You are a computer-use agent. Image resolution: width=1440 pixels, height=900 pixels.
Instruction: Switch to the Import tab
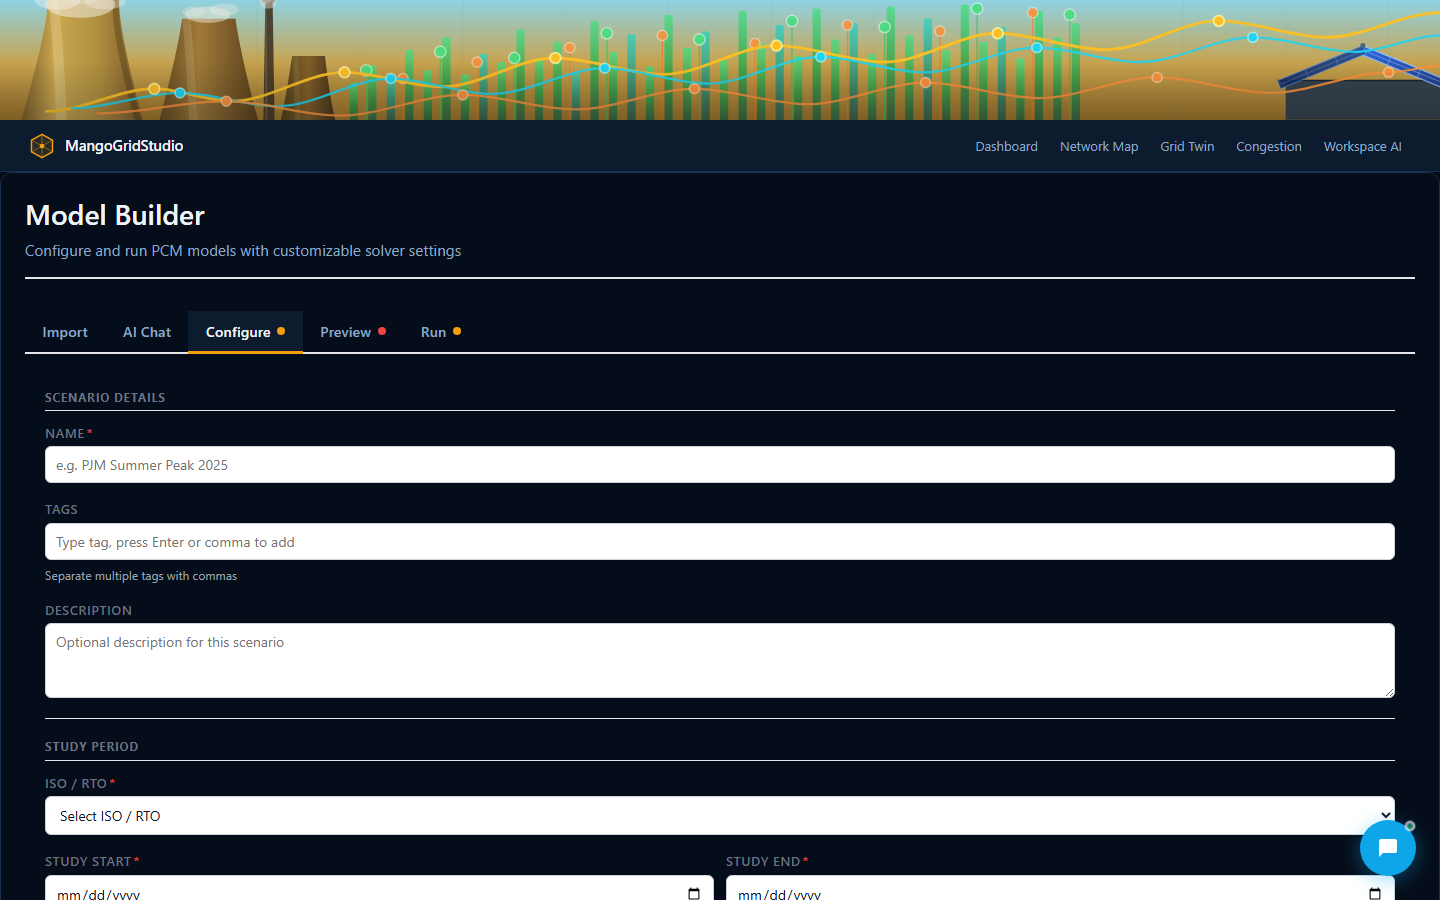point(65,332)
